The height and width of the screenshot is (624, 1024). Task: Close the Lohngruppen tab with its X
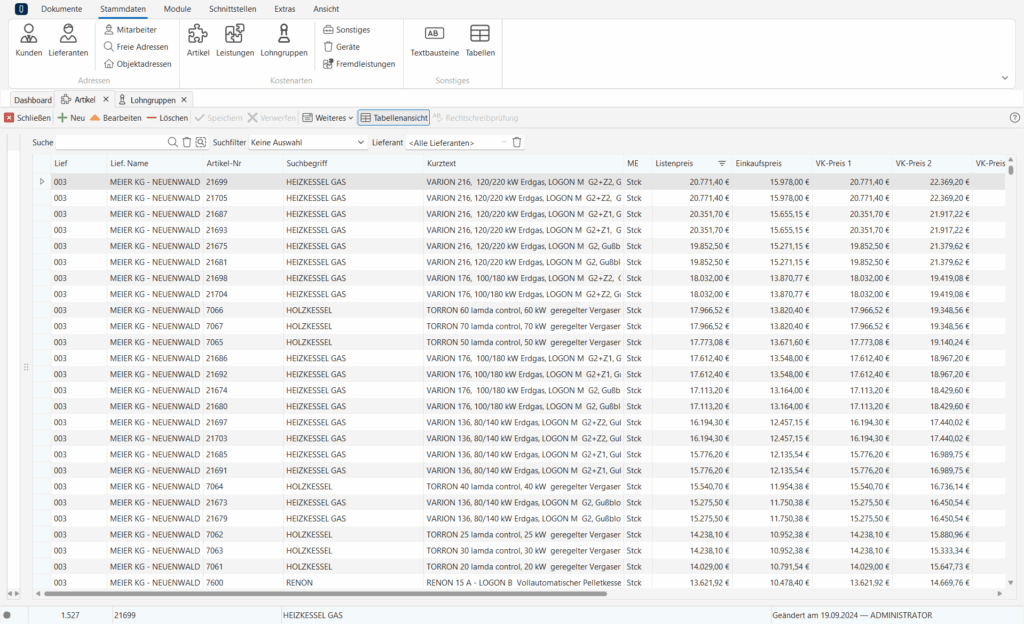[x=184, y=100]
